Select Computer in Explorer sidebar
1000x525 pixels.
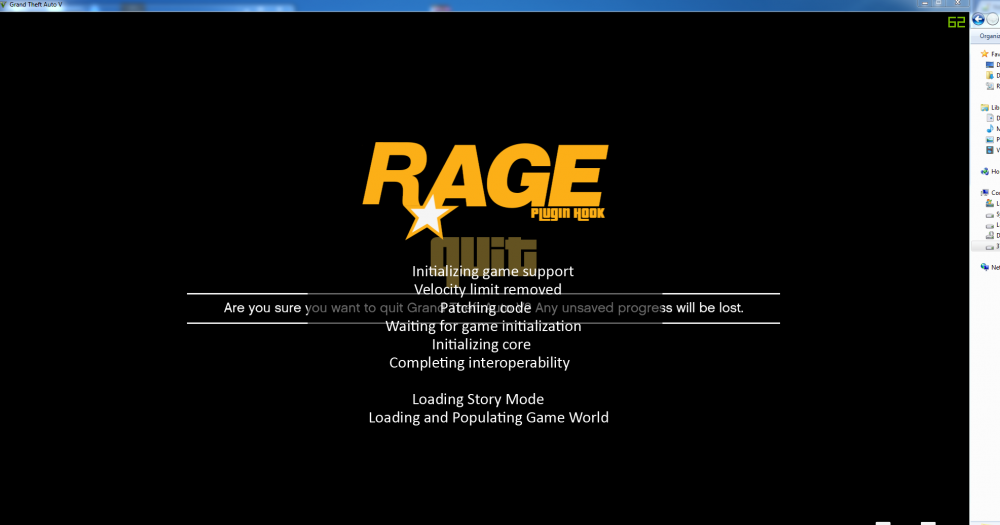tap(990, 193)
